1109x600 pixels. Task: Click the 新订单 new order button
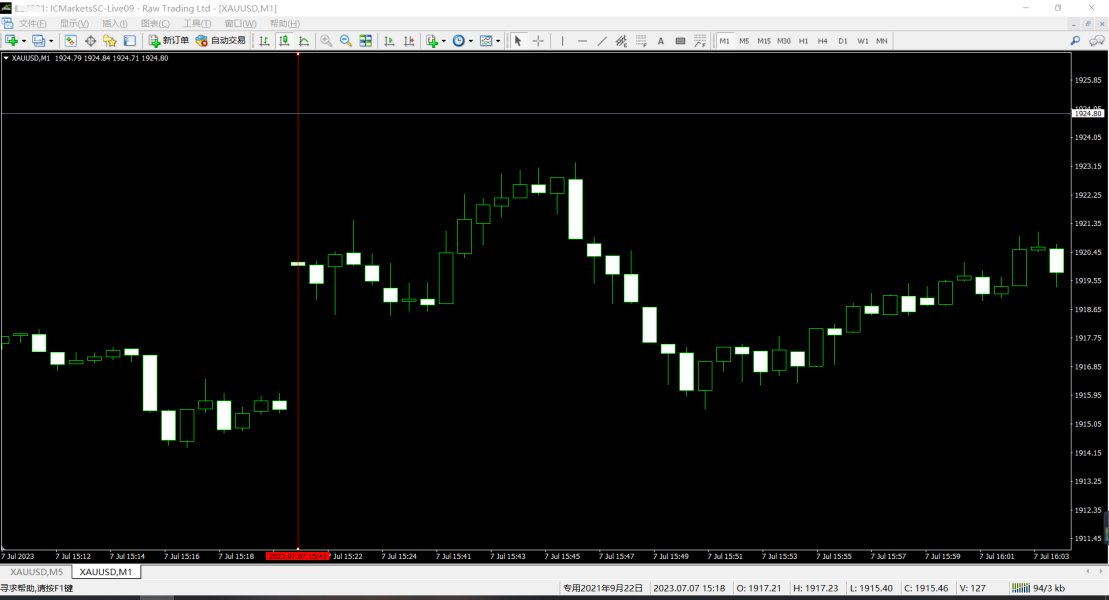pyautogui.click(x=168, y=41)
